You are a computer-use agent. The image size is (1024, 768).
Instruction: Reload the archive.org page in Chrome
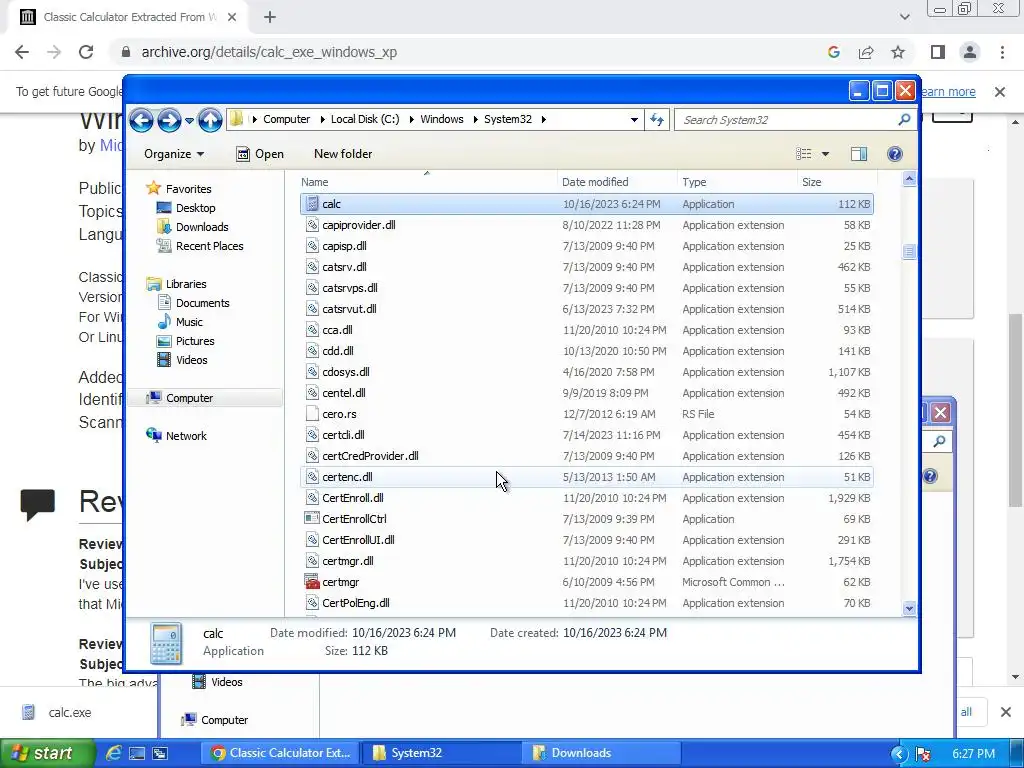point(86,52)
